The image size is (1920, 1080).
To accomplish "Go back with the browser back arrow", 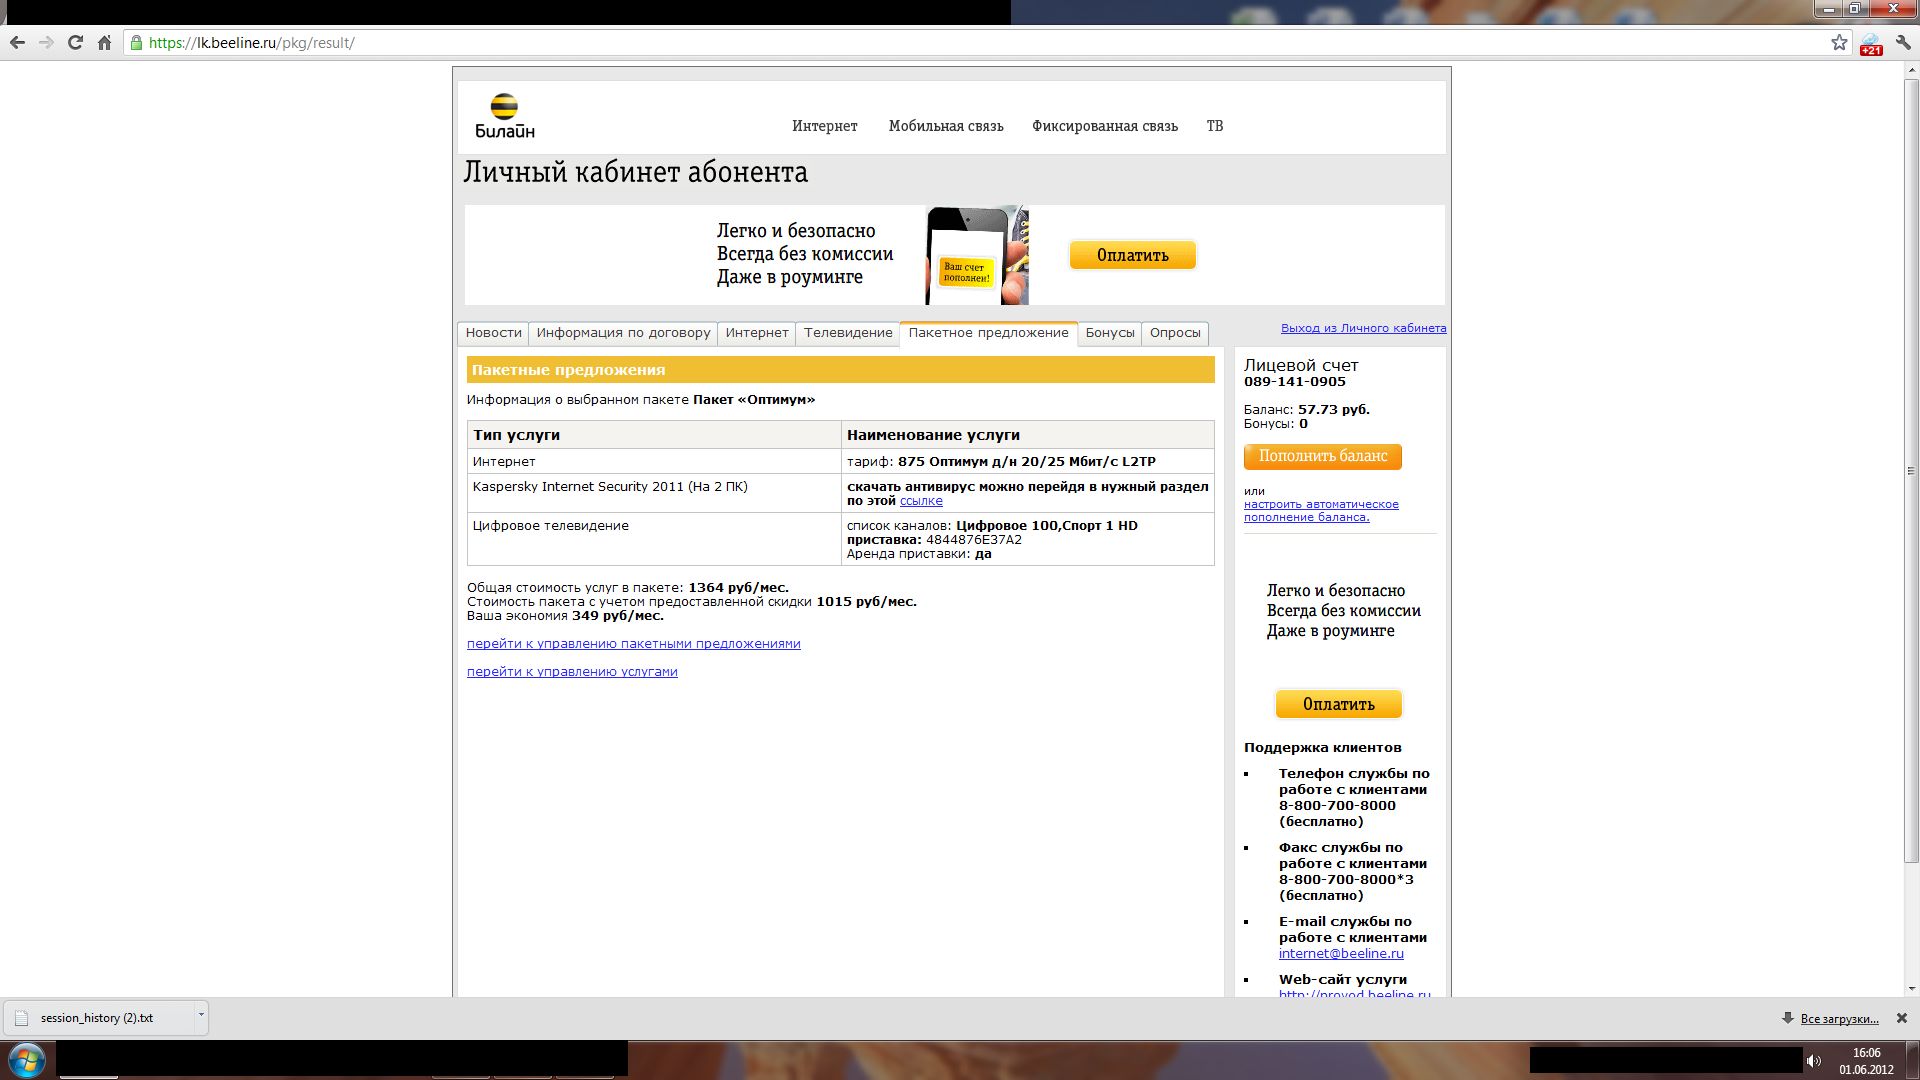I will coord(17,43).
